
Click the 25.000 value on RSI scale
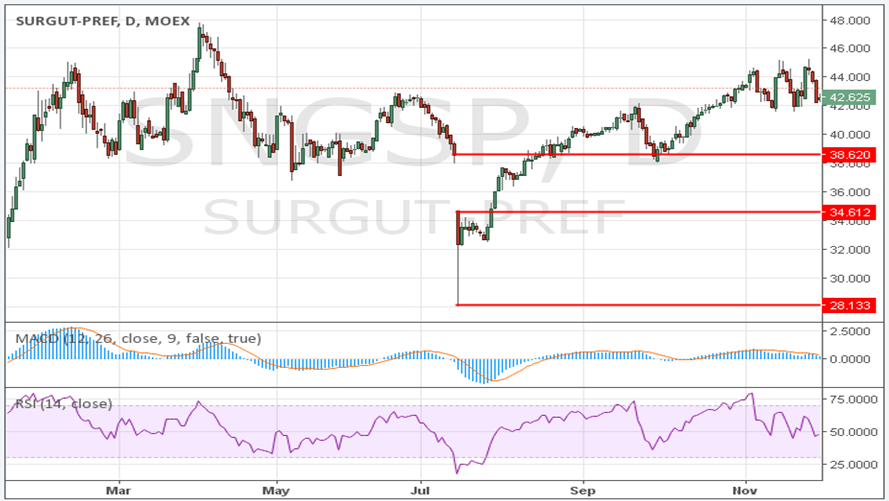[x=854, y=464]
